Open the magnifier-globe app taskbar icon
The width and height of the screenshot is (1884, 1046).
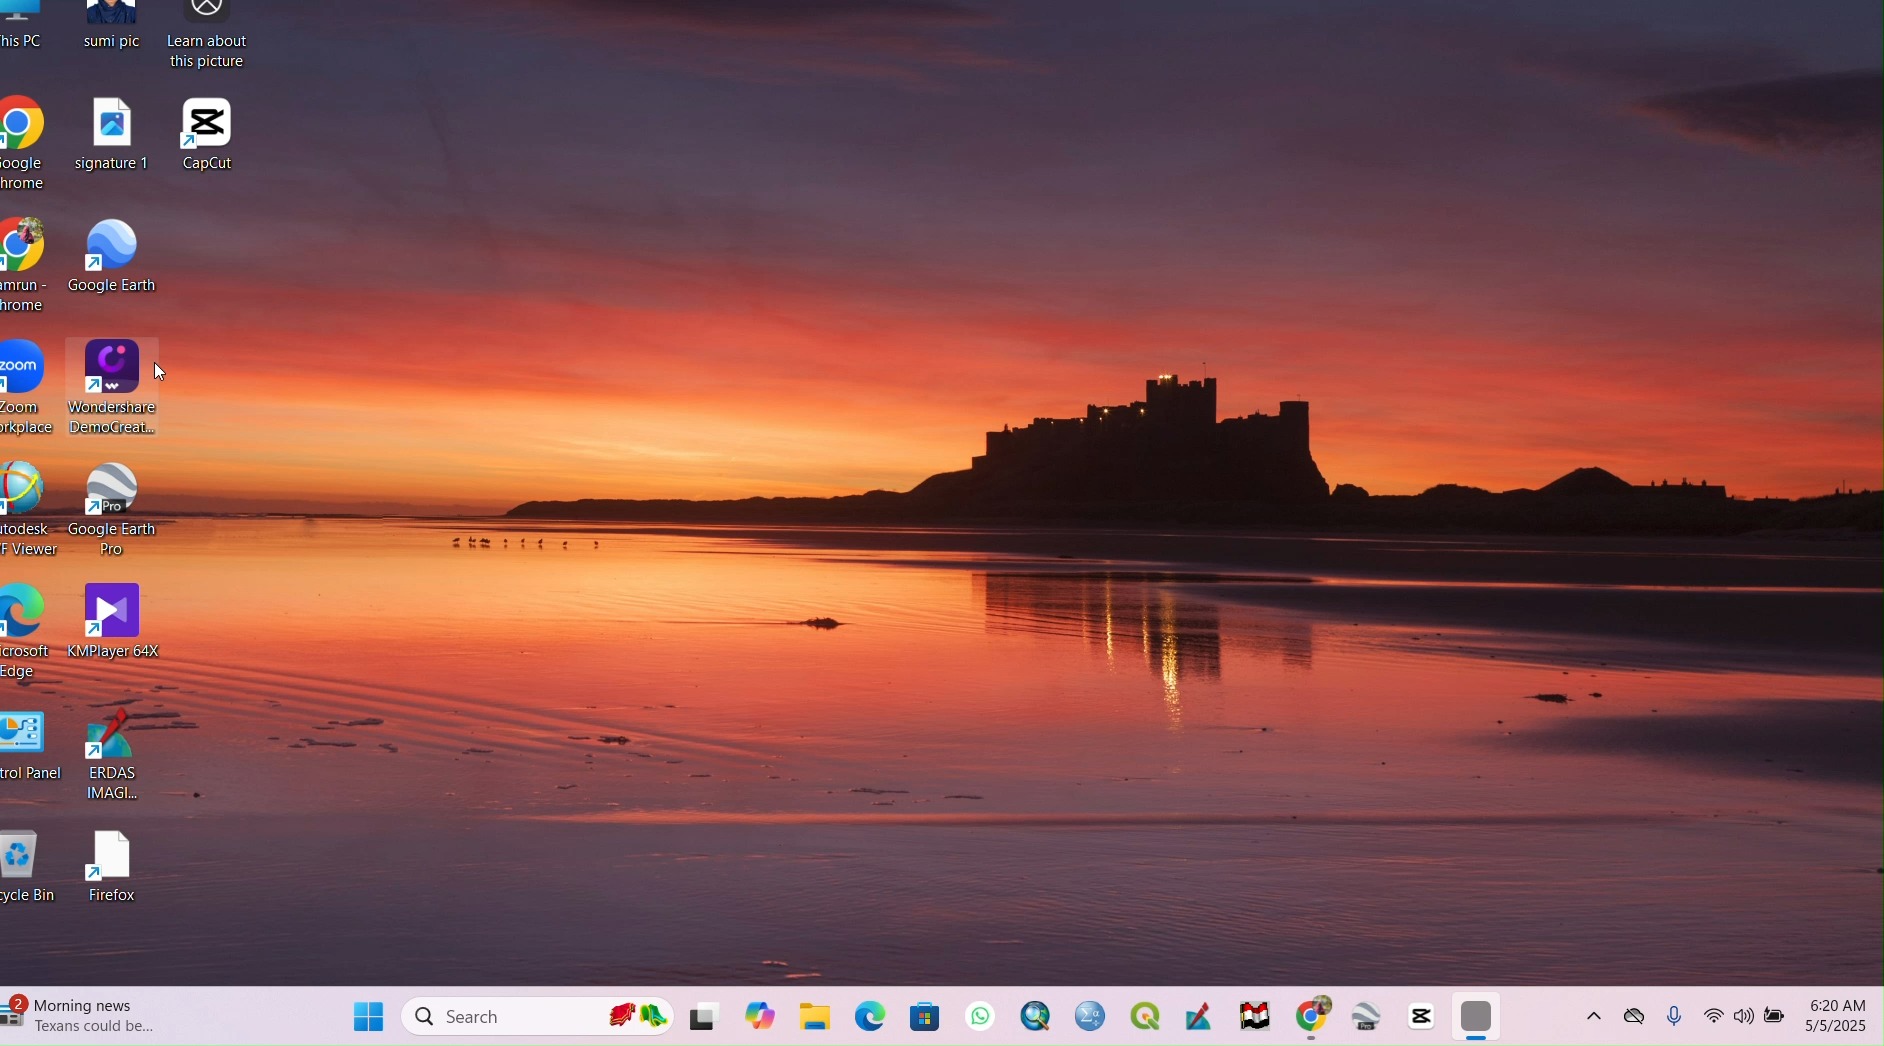coord(1037,1017)
